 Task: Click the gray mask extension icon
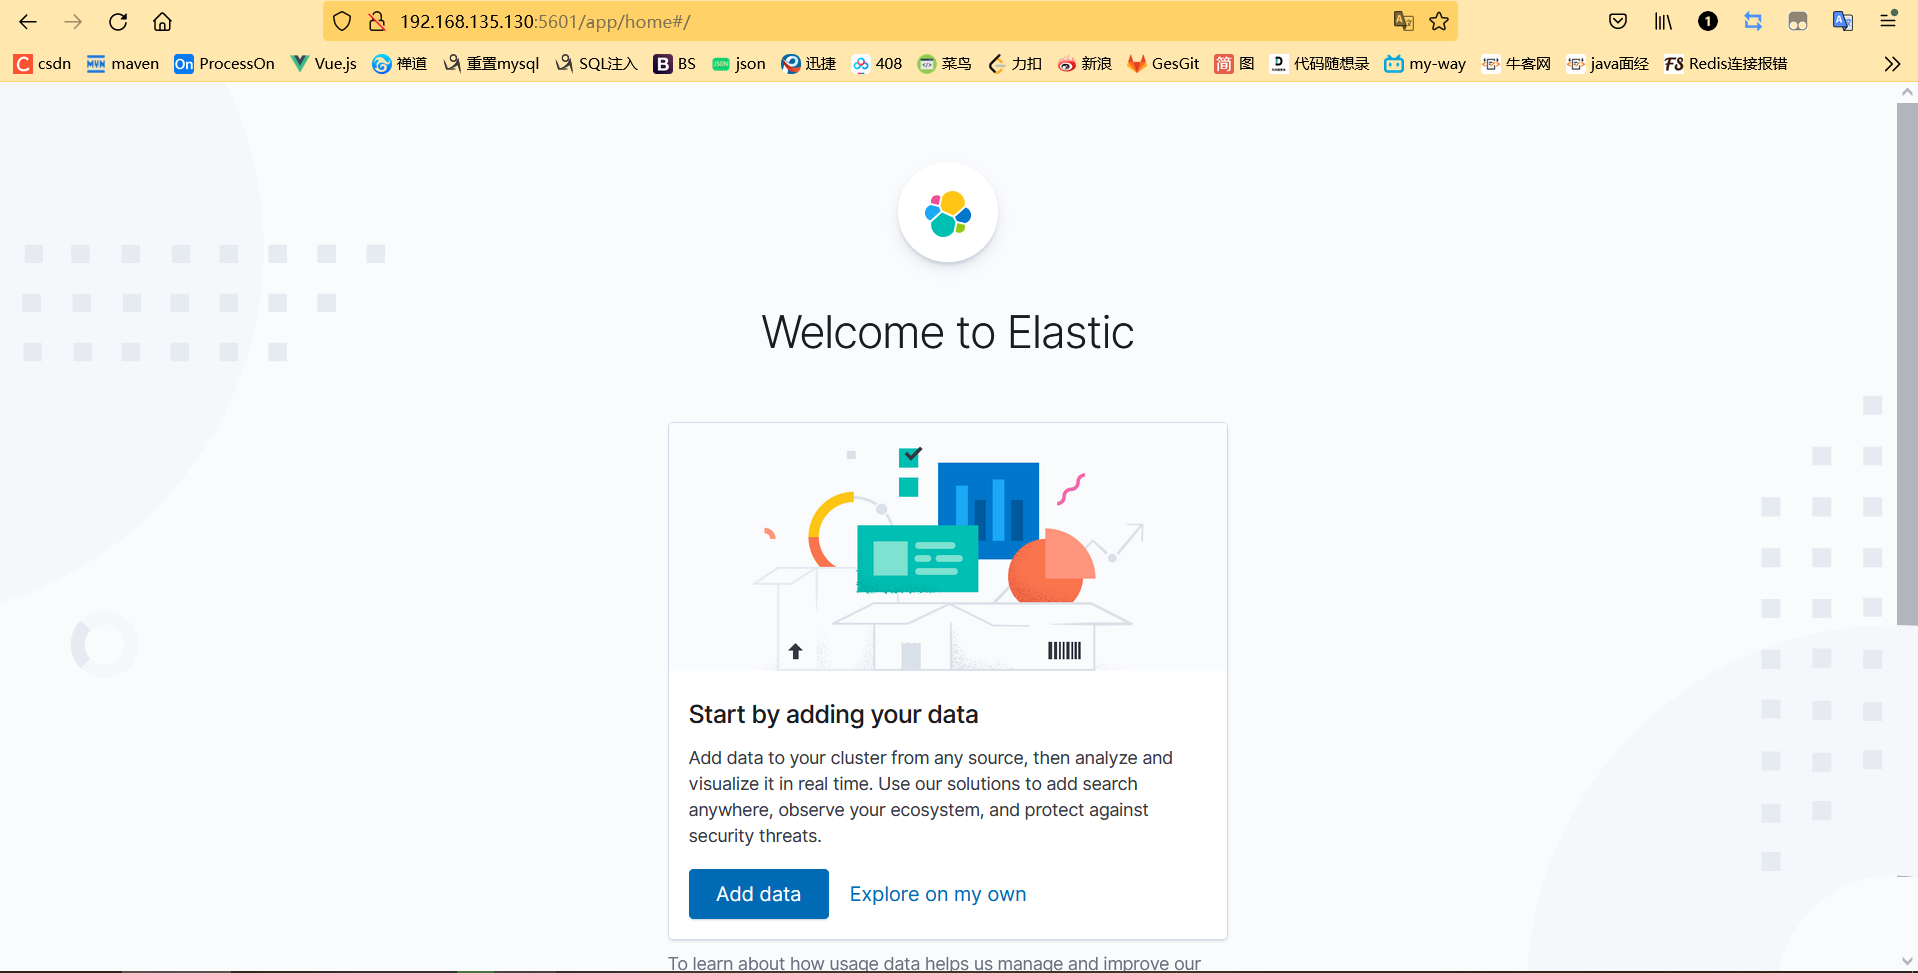(1798, 21)
